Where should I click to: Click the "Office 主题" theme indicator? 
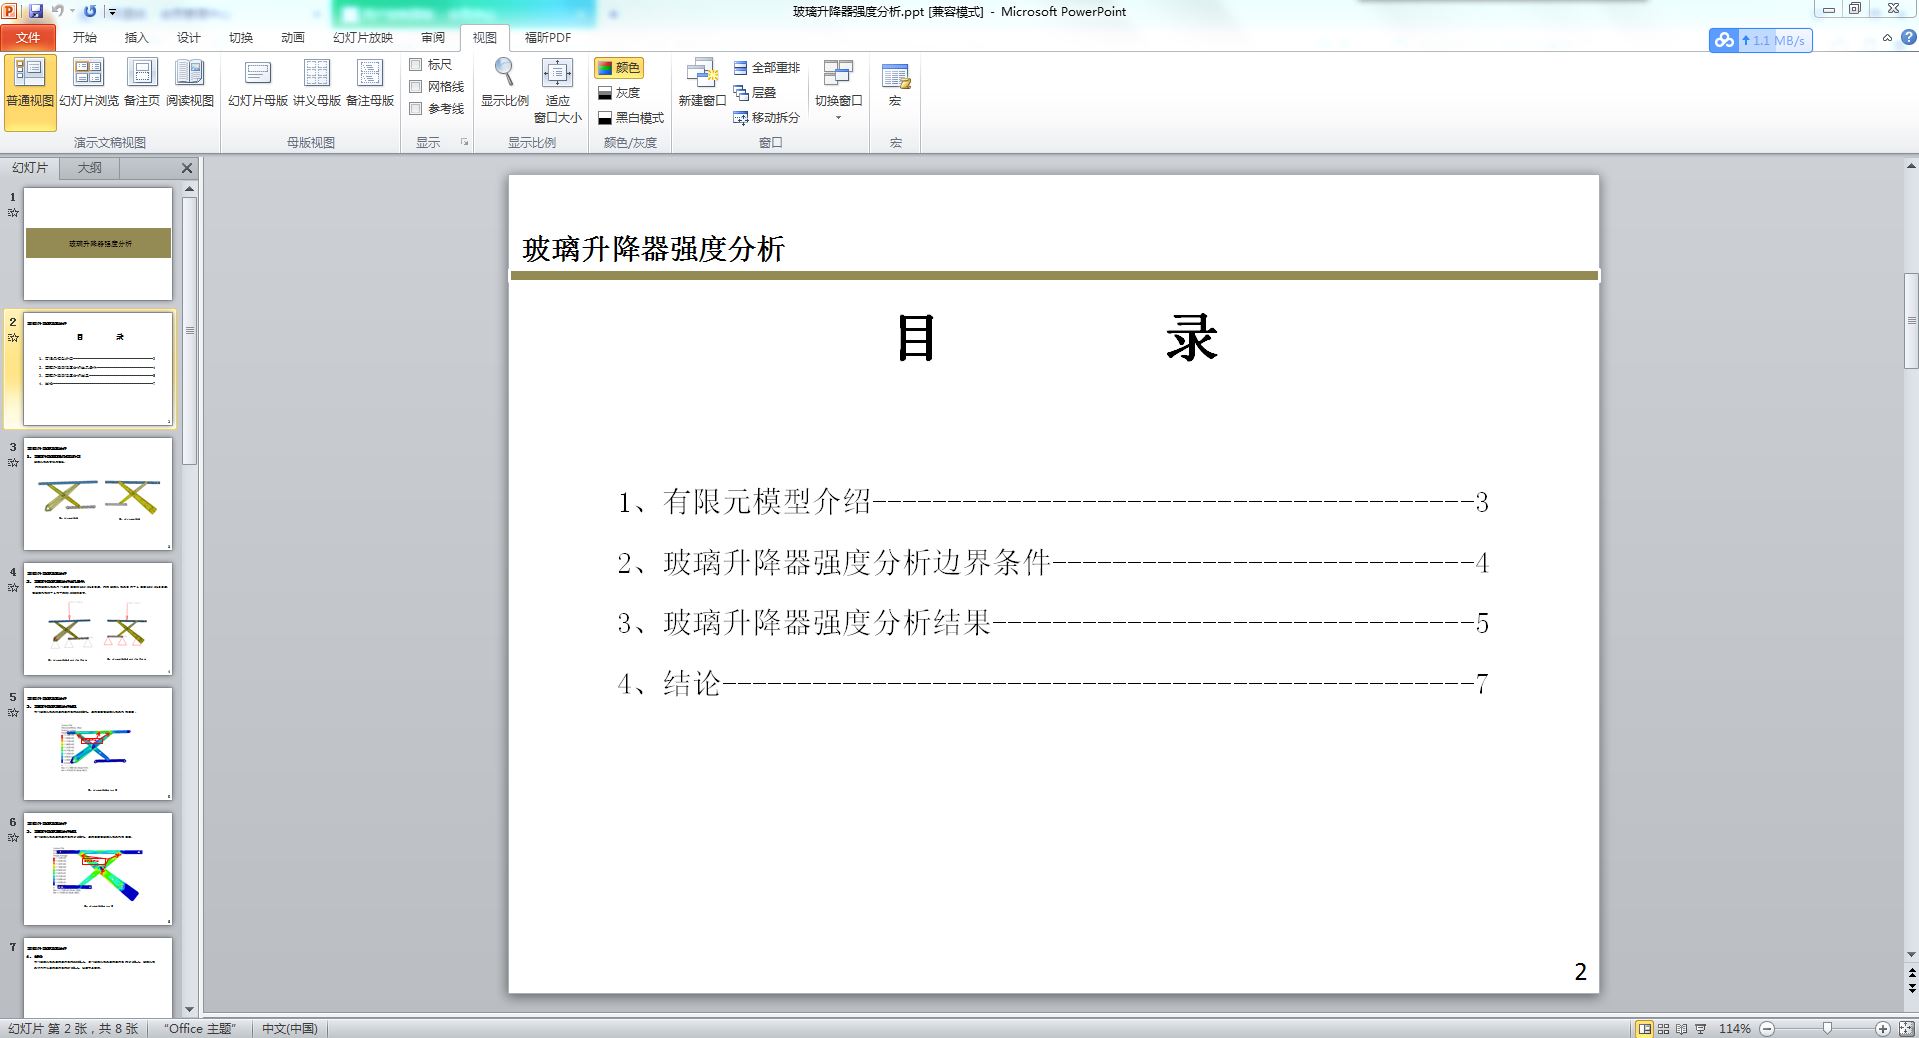(200, 1029)
